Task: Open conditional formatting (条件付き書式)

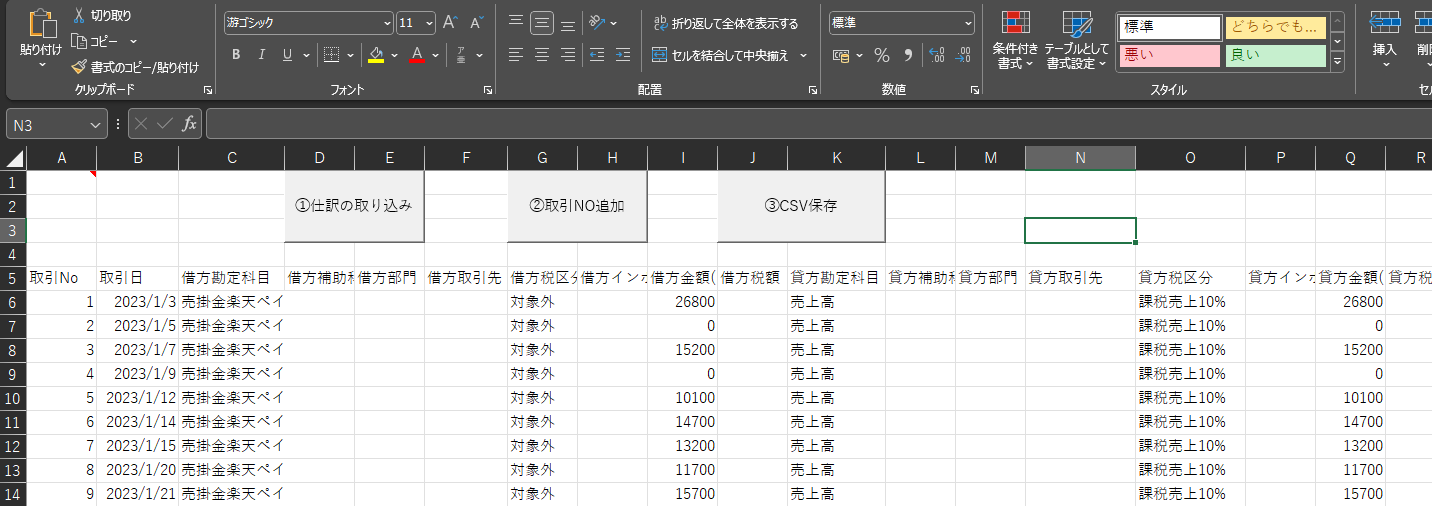Action: [x=1016, y=40]
